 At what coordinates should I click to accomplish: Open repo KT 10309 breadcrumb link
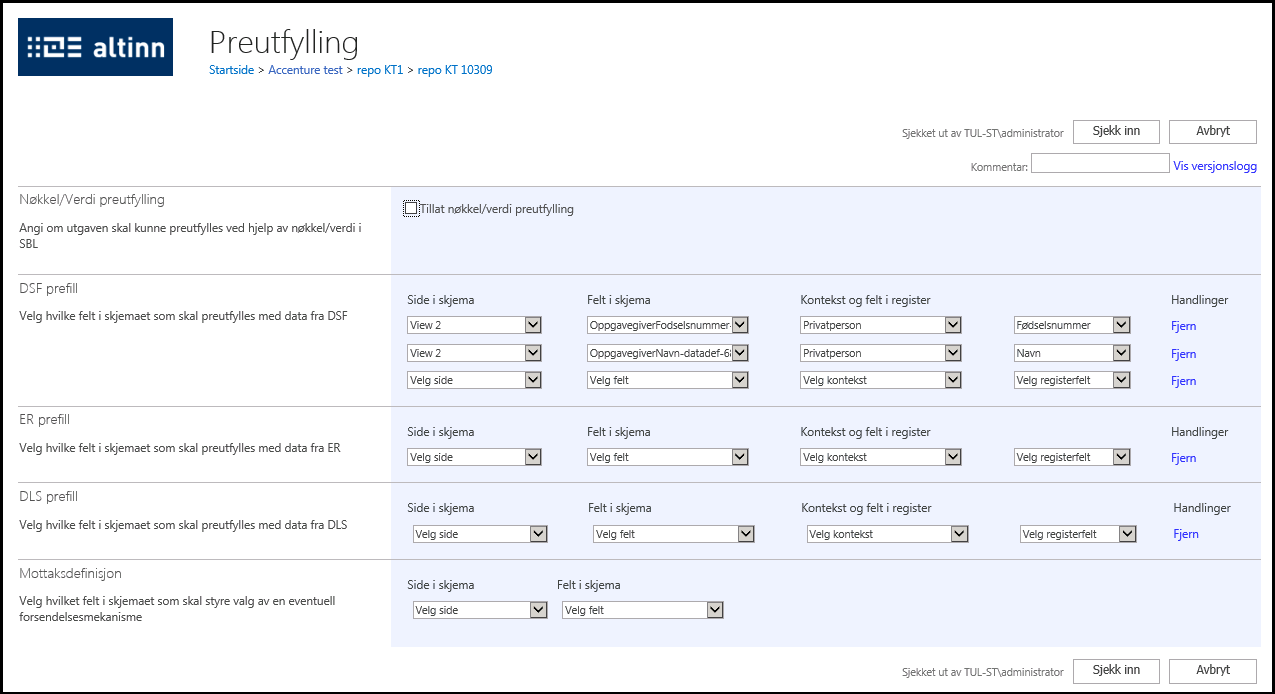(x=455, y=70)
